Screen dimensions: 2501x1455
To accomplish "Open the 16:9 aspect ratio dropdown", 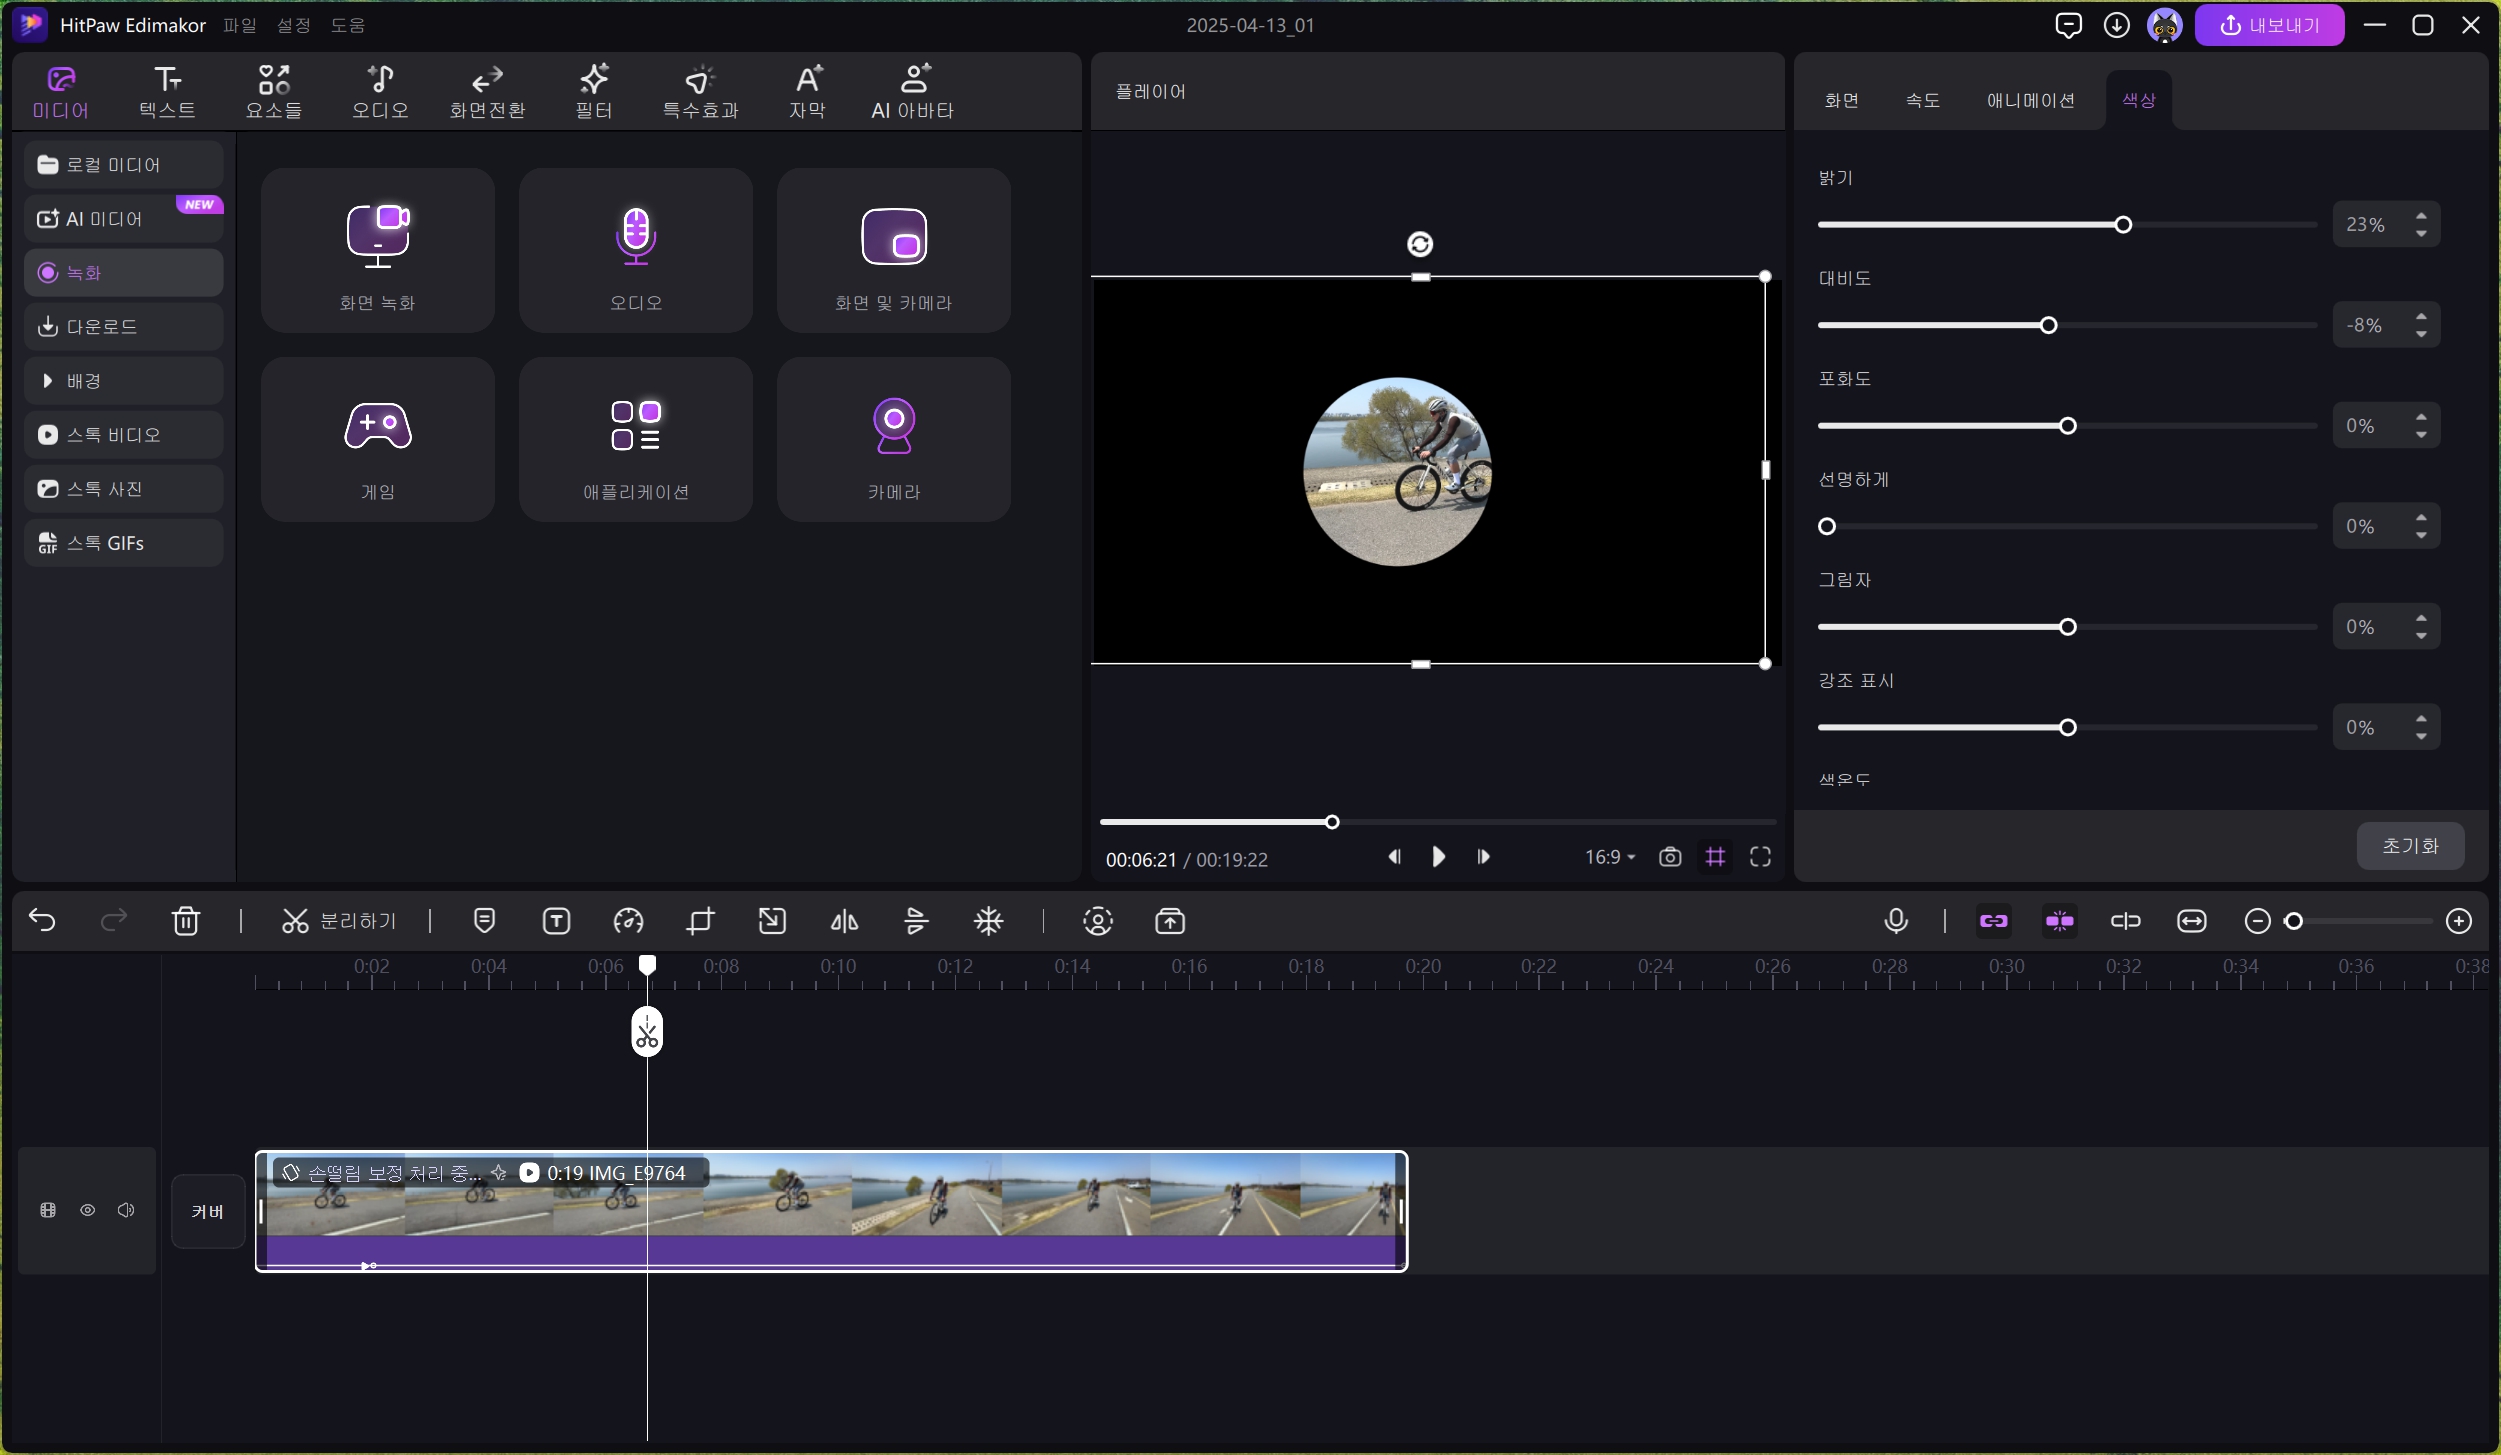I will pyautogui.click(x=1609, y=857).
